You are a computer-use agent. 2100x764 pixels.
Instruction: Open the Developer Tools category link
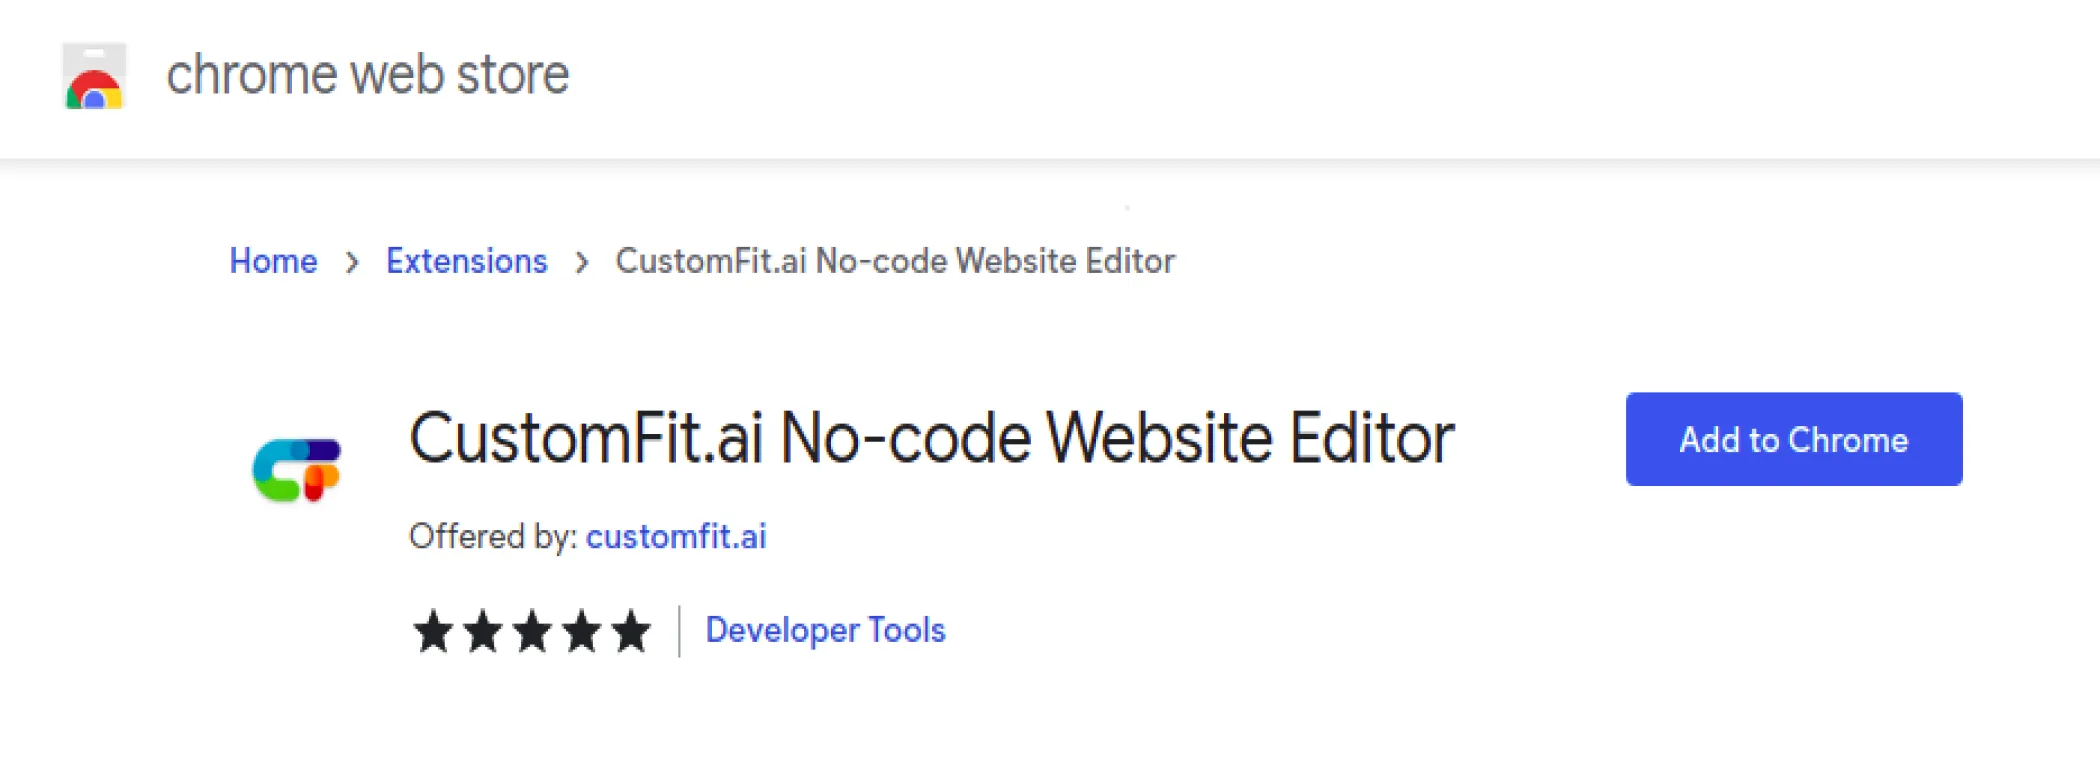pyautogui.click(x=825, y=630)
